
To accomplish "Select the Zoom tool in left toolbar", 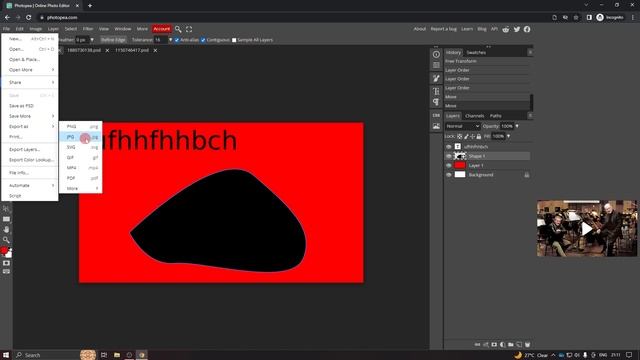I will [x=6, y=240].
